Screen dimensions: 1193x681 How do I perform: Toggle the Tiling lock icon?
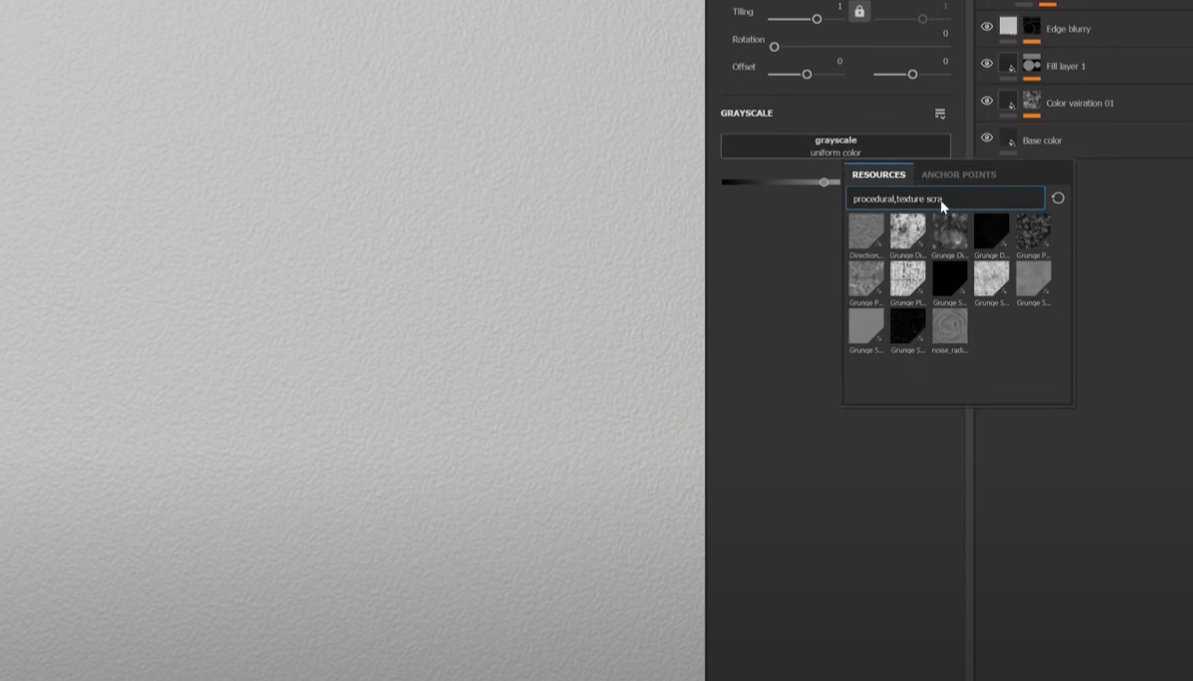point(859,11)
